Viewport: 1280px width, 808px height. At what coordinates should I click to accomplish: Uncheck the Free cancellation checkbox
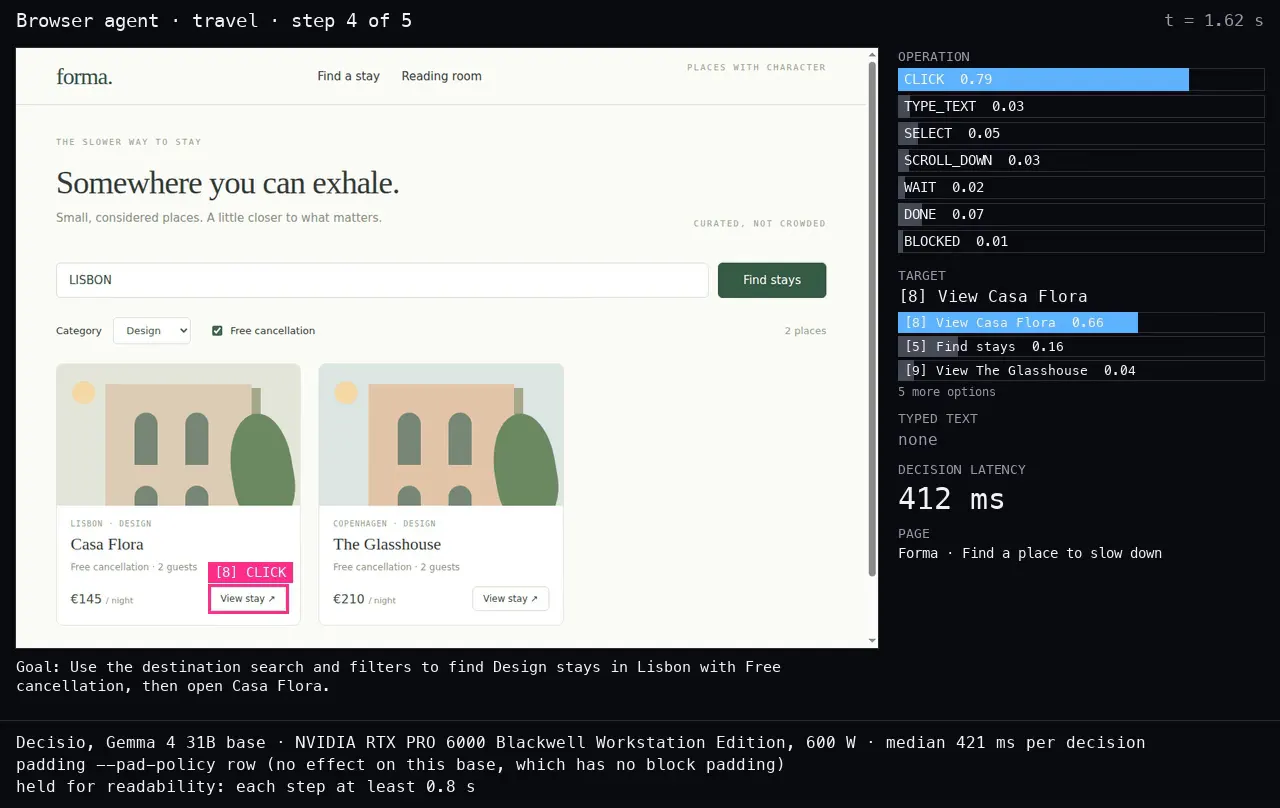click(217, 331)
